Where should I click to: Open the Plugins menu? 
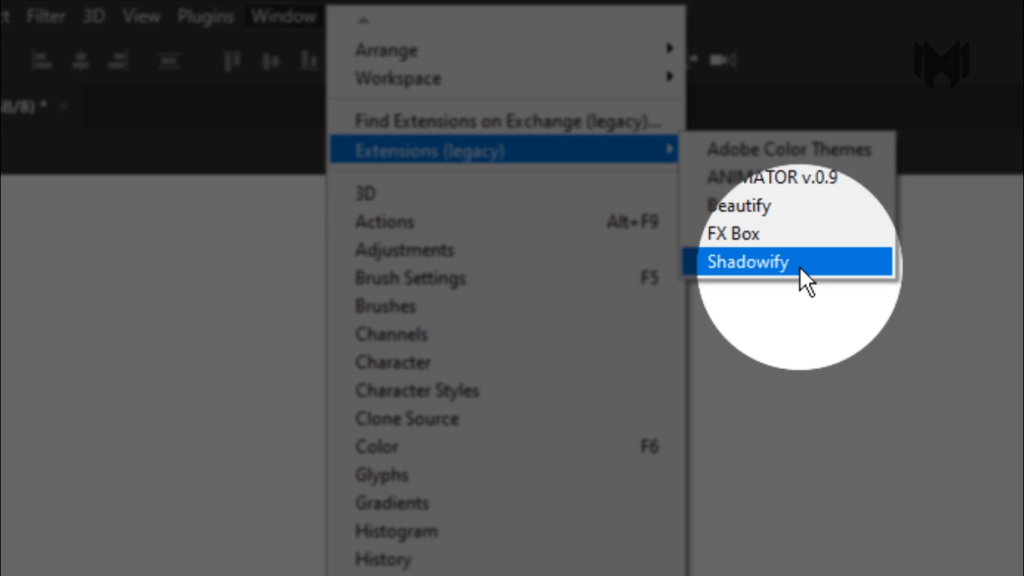(x=205, y=16)
